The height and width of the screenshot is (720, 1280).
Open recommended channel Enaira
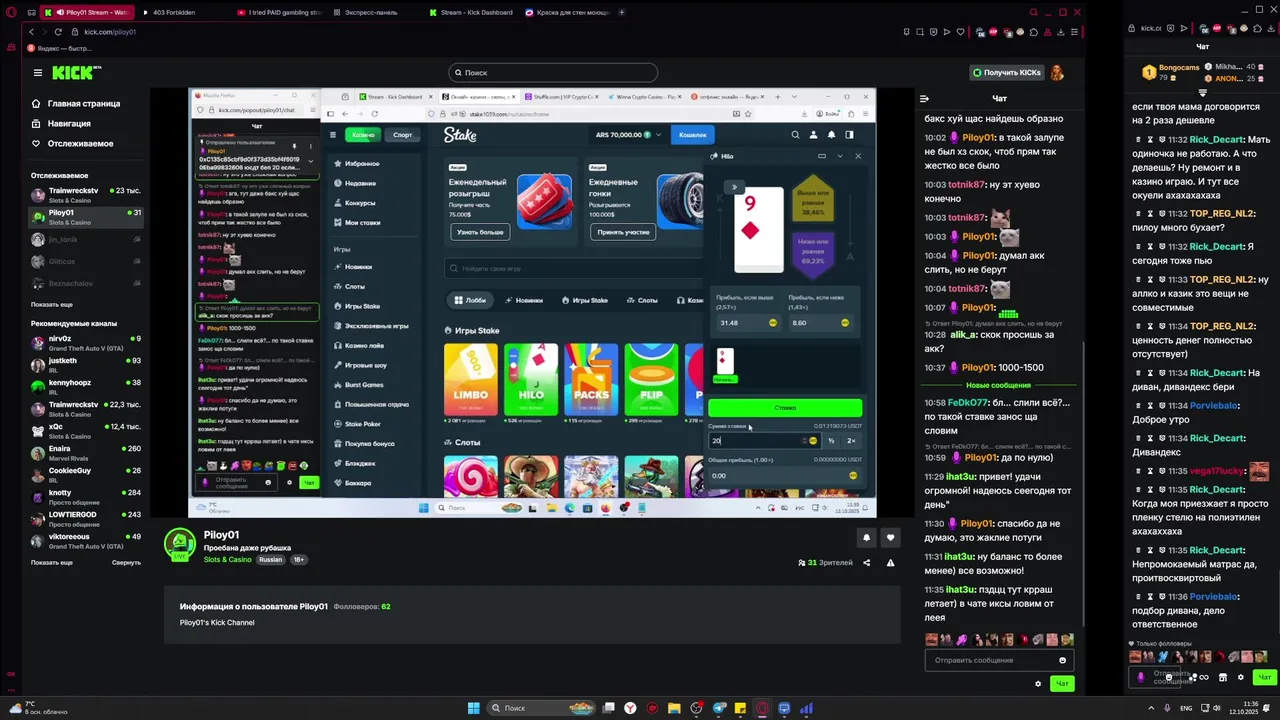pyautogui.click(x=85, y=453)
